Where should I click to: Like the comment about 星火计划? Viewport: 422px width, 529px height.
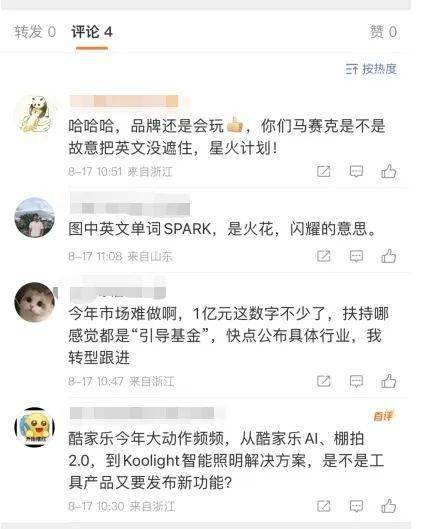388,171
